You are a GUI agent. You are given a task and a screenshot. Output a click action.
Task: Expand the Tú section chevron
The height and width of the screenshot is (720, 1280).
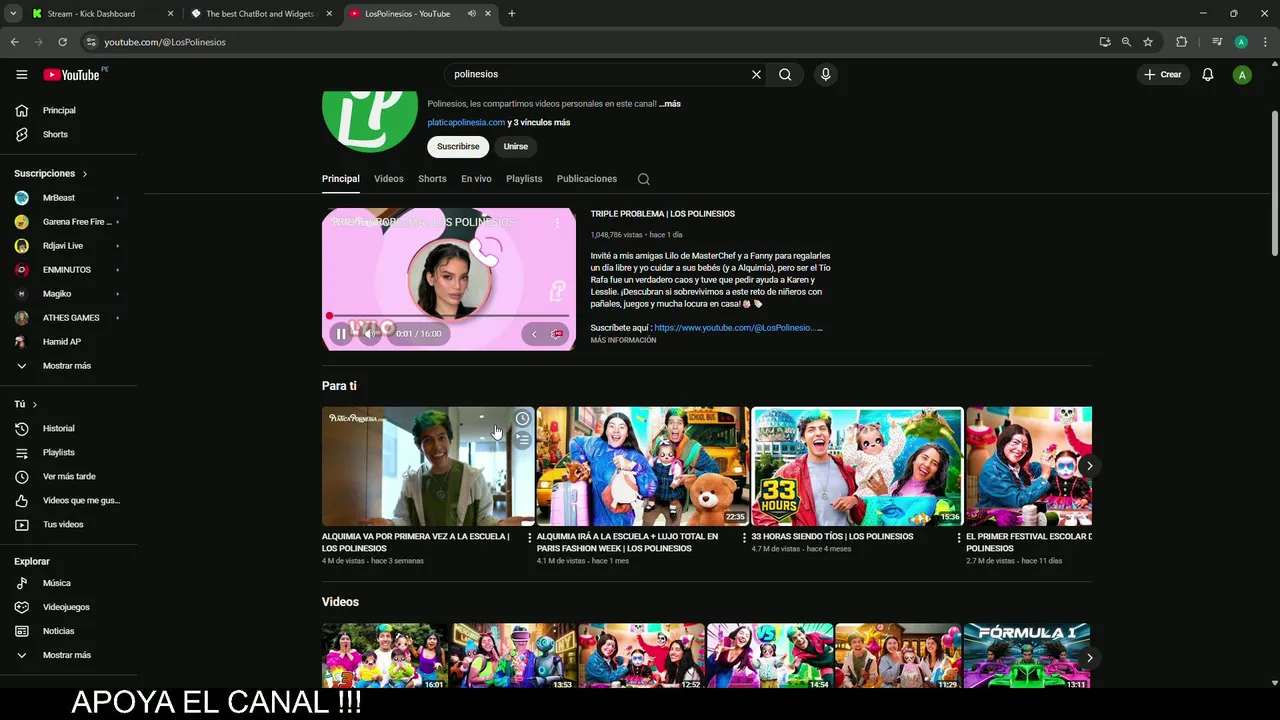pyautogui.click(x=35, y=404)
